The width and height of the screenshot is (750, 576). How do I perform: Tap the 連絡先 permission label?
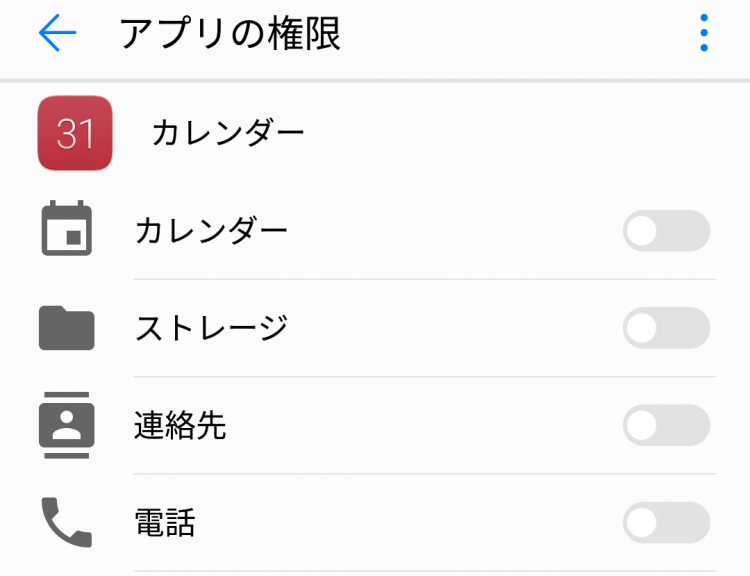(x=180, y=425)
